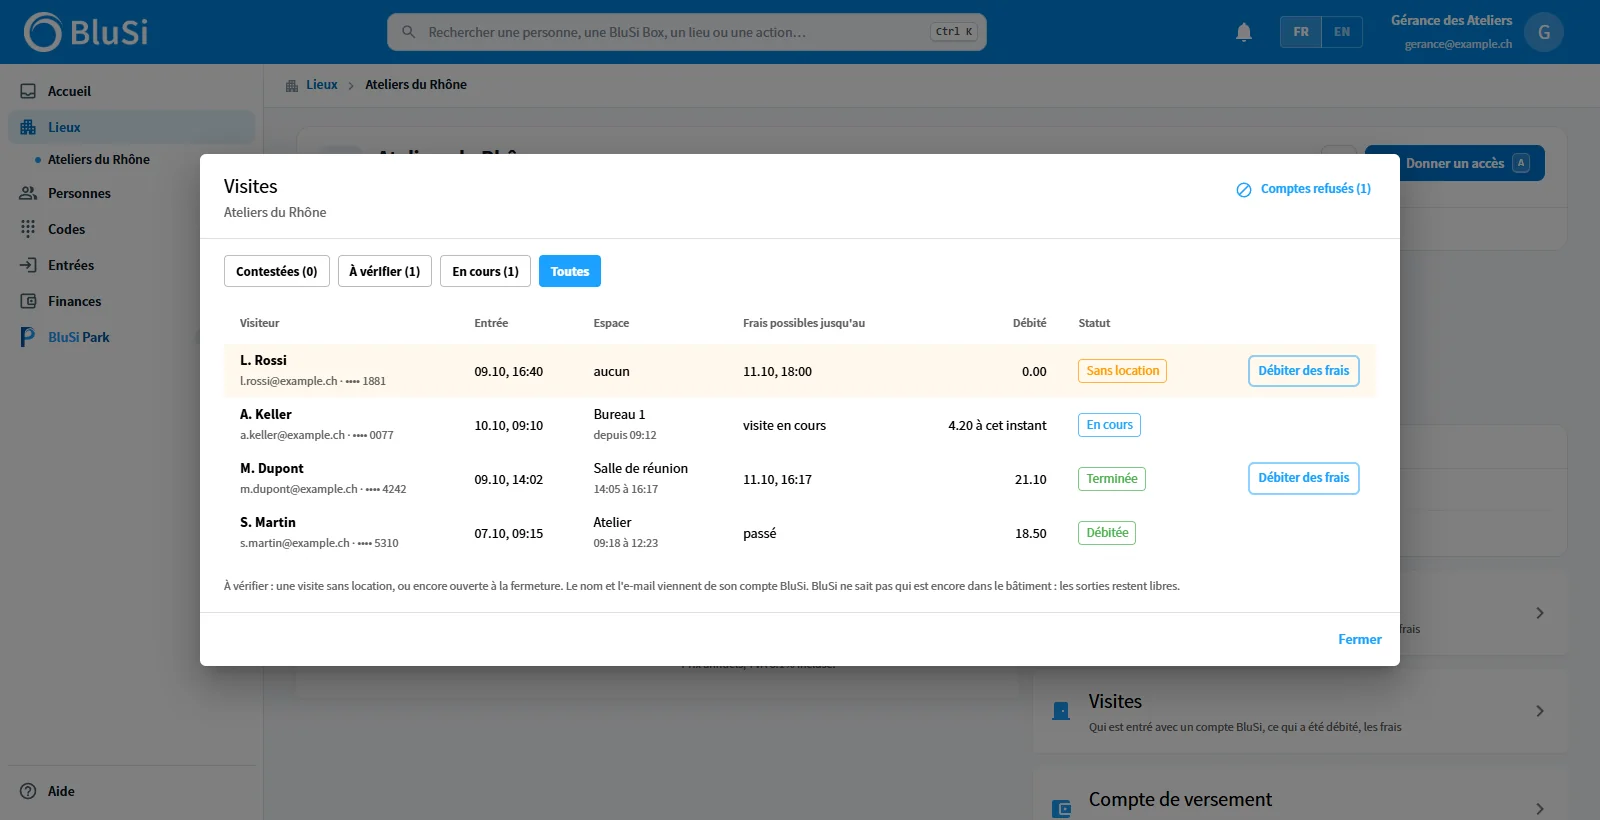Expand the card chevron above Visites
The width and height of the screenshot is (1600, 820).
click(x=1540, y=613)
